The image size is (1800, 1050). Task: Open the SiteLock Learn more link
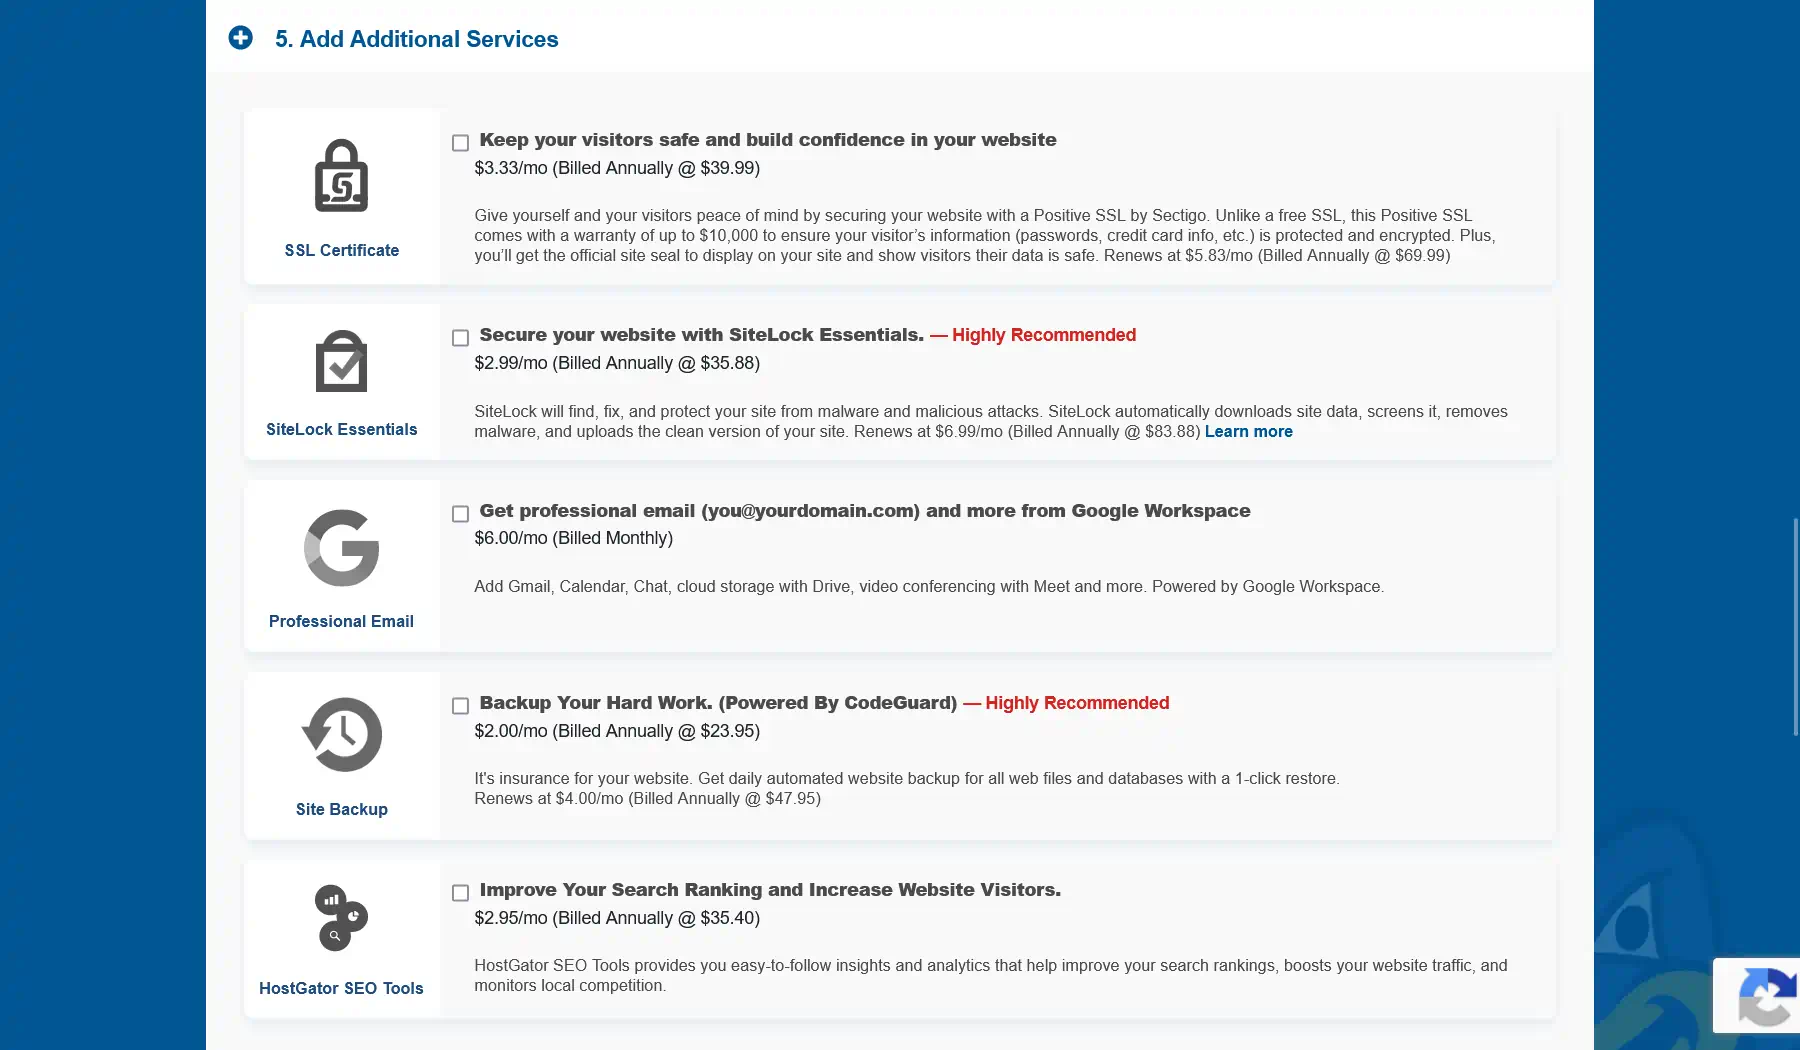1248,431
